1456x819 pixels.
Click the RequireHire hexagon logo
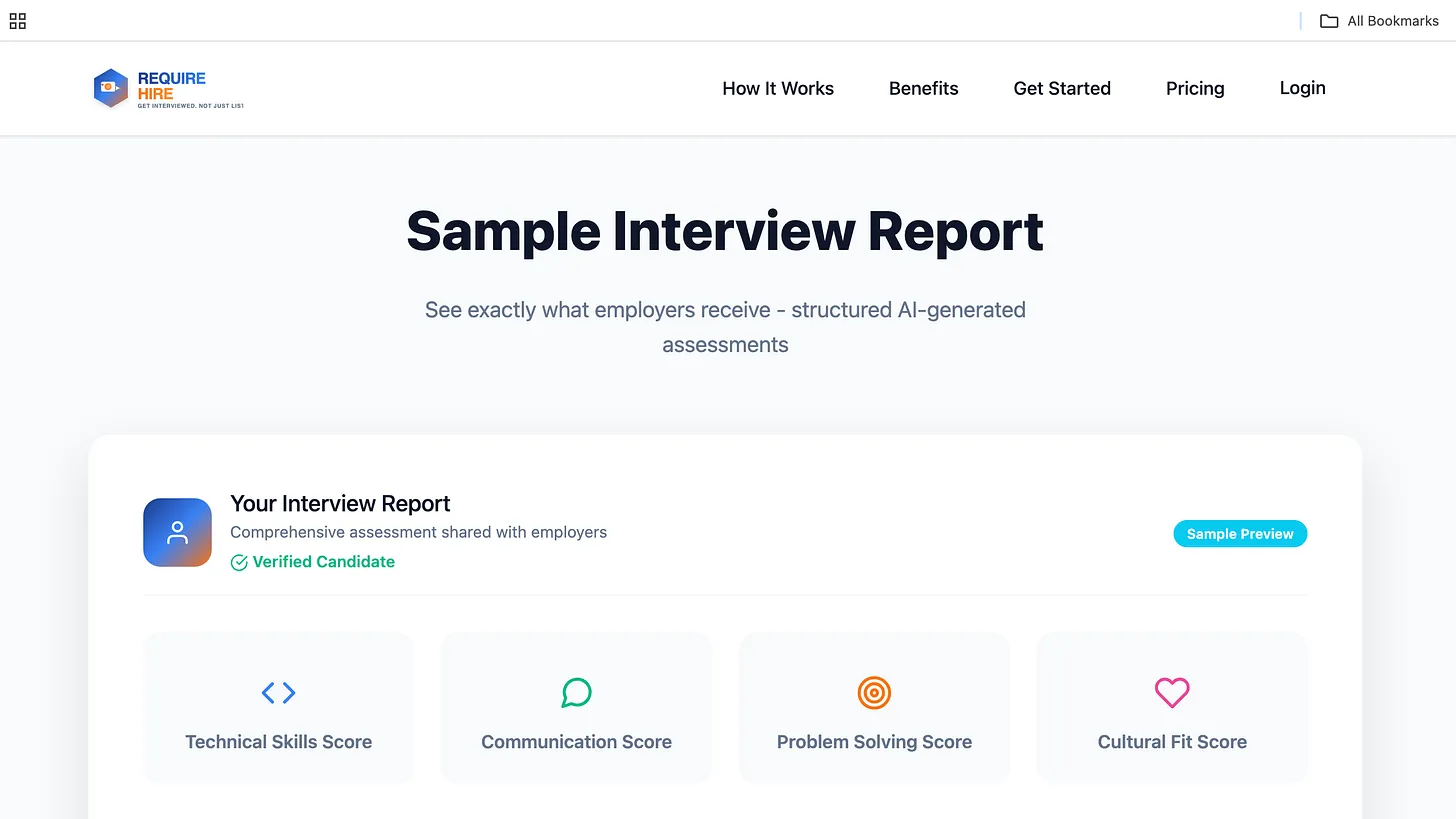111,88
